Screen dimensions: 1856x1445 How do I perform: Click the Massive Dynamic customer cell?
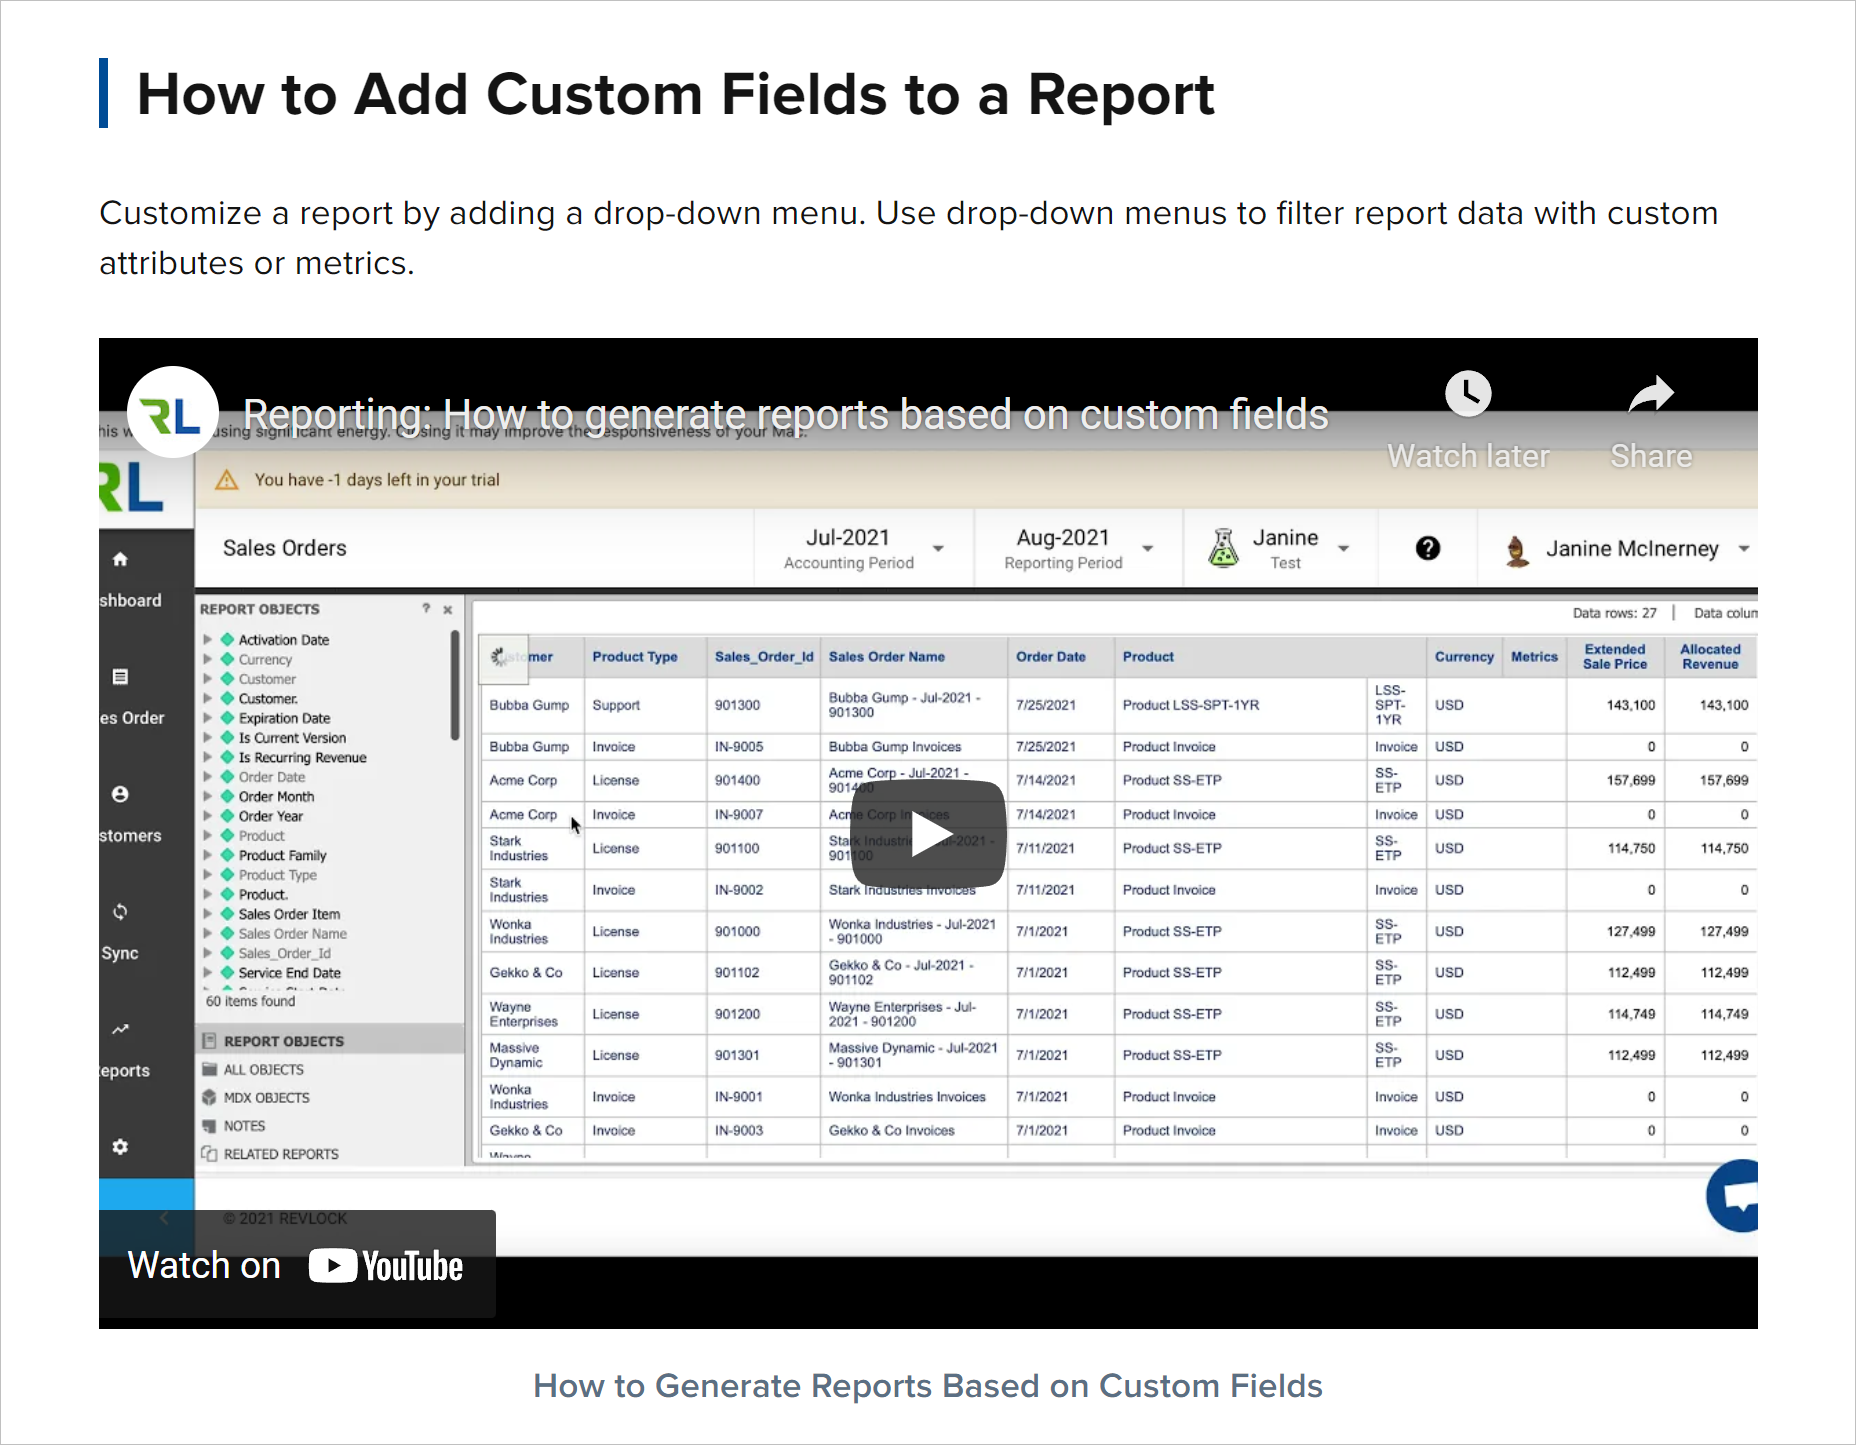click(x=532, y=1055)
